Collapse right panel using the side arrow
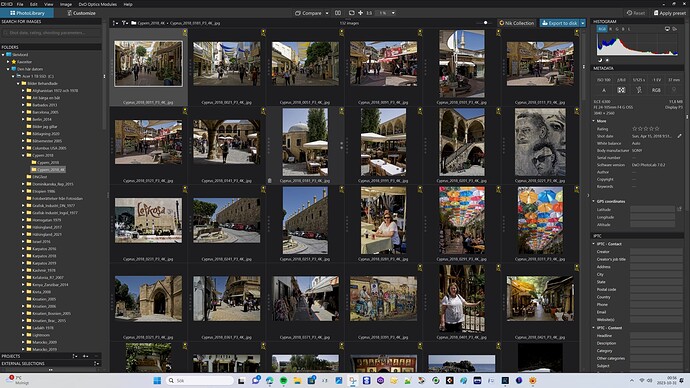Viewport: 690px width, 388px height. tap(588, 195)
